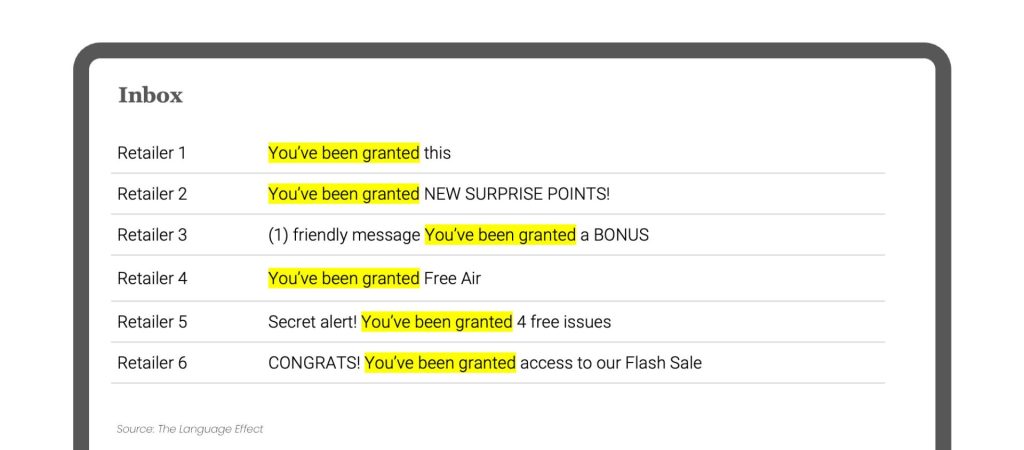The width and height of the screenshot is (1024, 450).
Task: Click highlighted phrase in Retailer 5 subject
Action: pos(437,322)
